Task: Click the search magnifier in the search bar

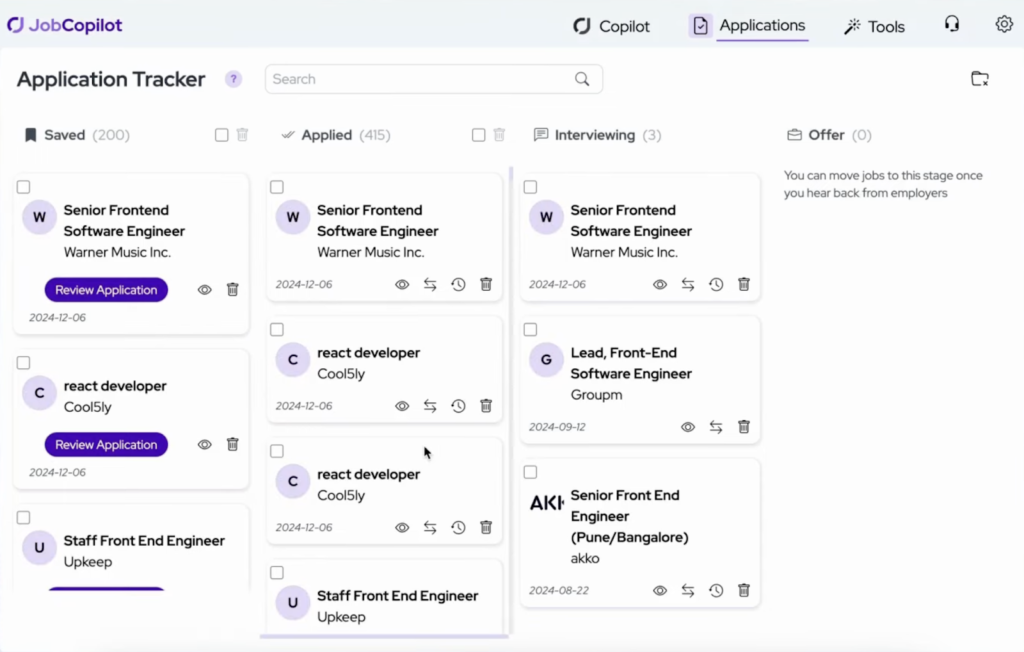Action: (x=582, y=79)
